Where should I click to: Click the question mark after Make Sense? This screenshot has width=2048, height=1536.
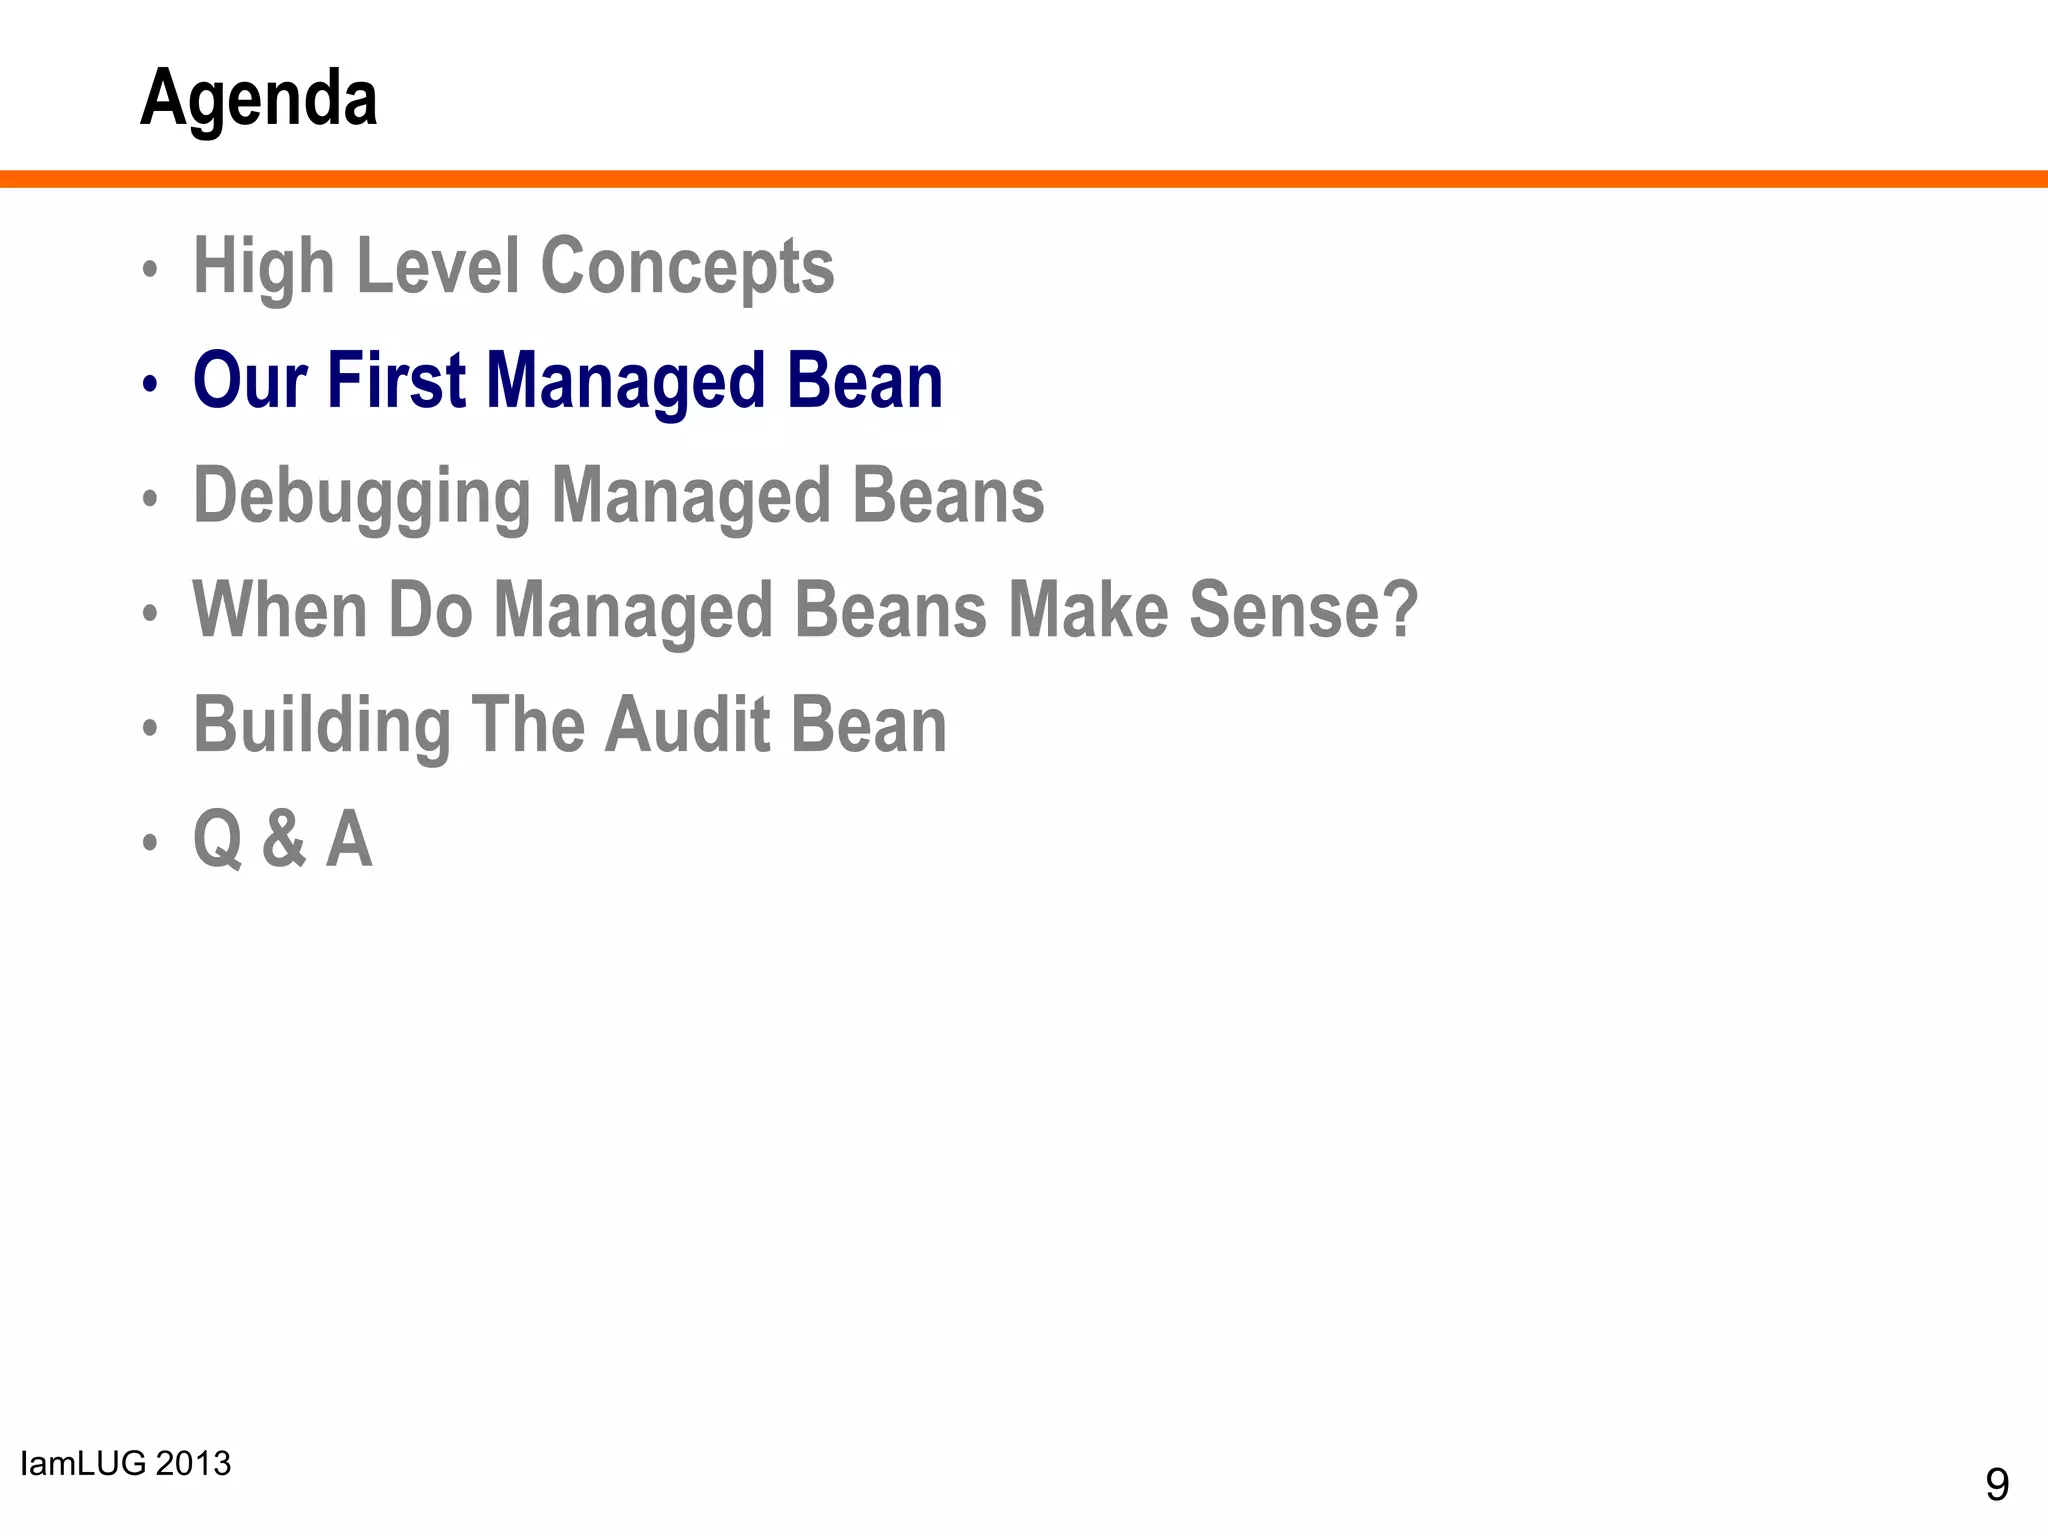pyautogui.click(x=1400, y=610)
